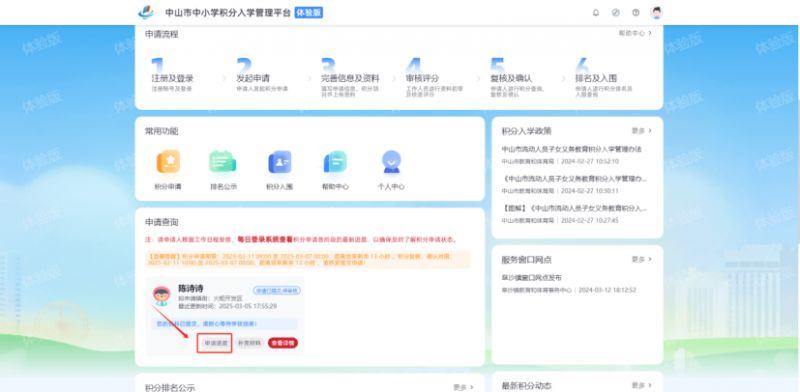Select step 1 注册及登录
This screenshot has height=392, width=800.
click(x=172, y=76)
